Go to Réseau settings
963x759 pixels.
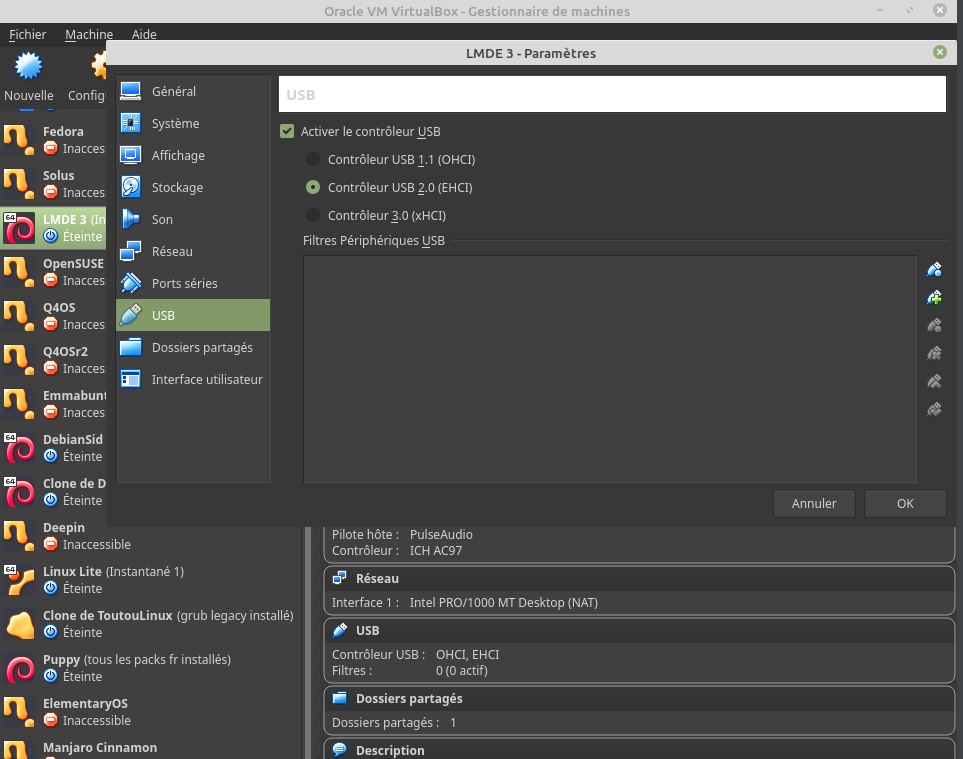click(x=193, y=251)
